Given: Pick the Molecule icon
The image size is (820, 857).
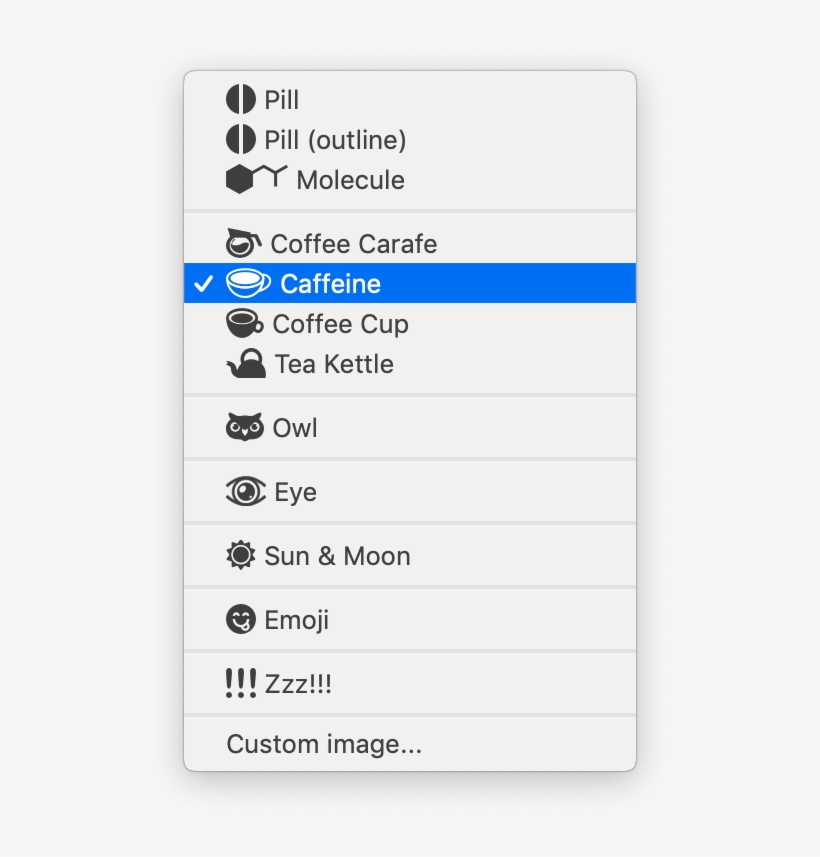Looking at the screenshot, I should pos(252,180).
